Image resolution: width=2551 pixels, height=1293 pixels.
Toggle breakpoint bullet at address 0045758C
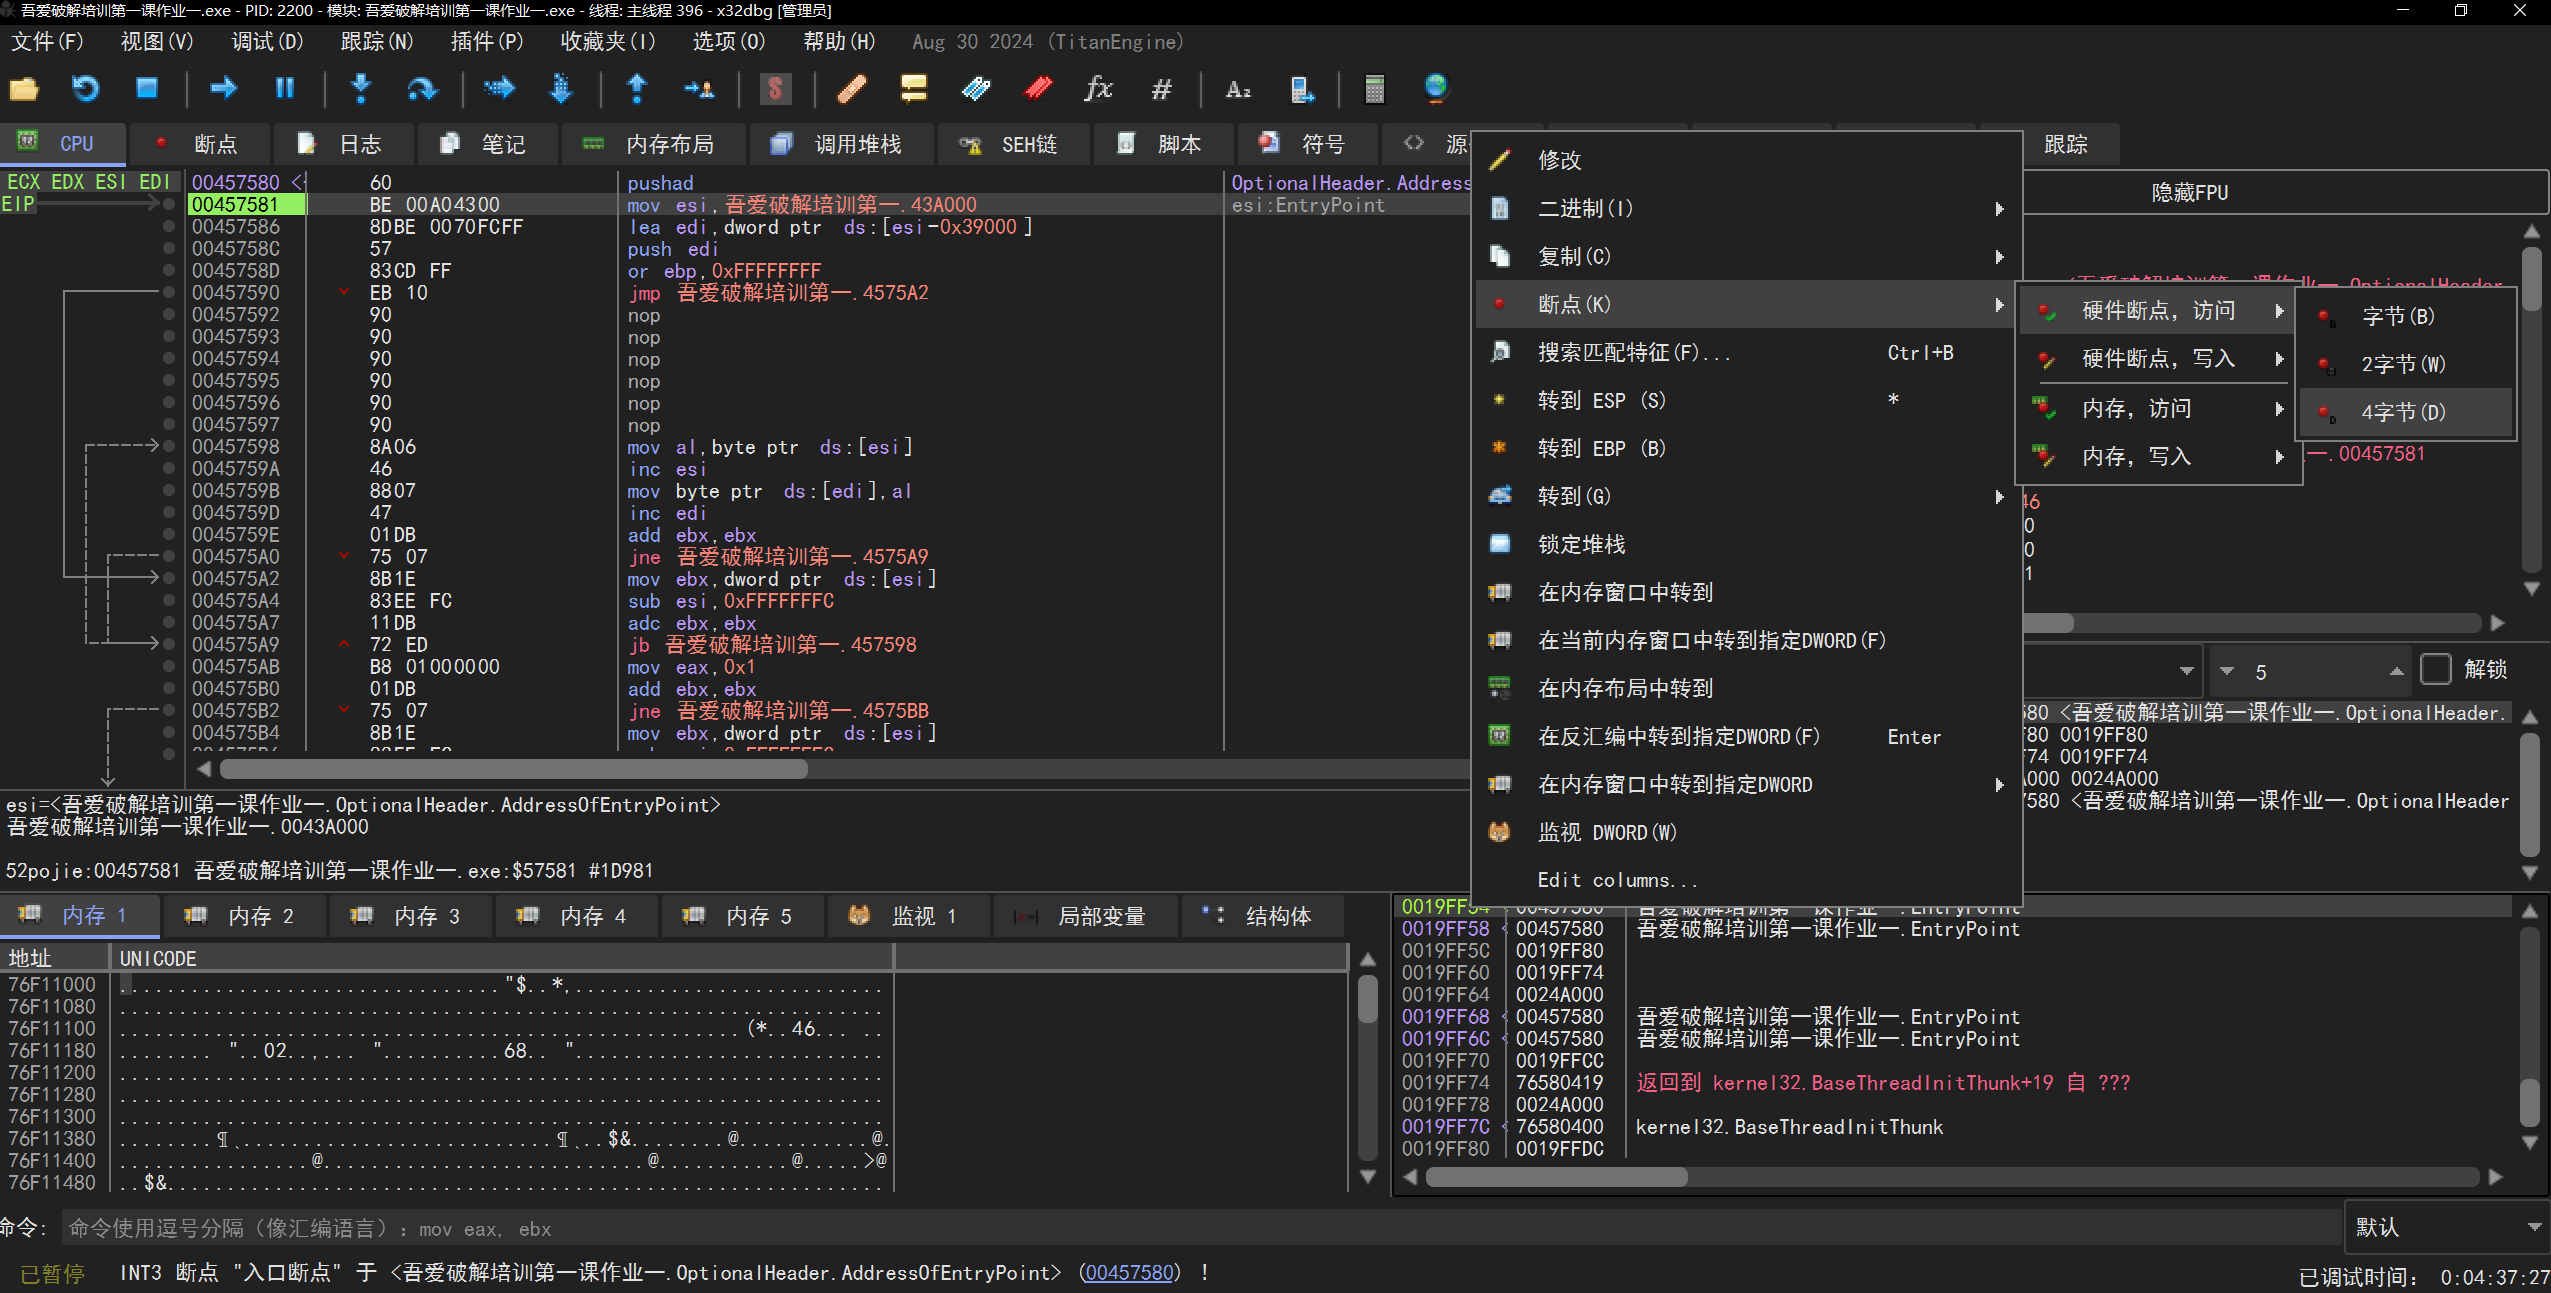[169, 249]
